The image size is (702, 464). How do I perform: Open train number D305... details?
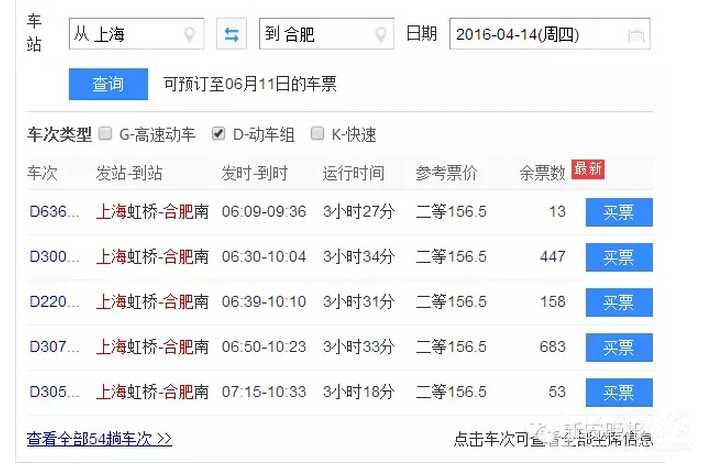(x=54, y=392)
